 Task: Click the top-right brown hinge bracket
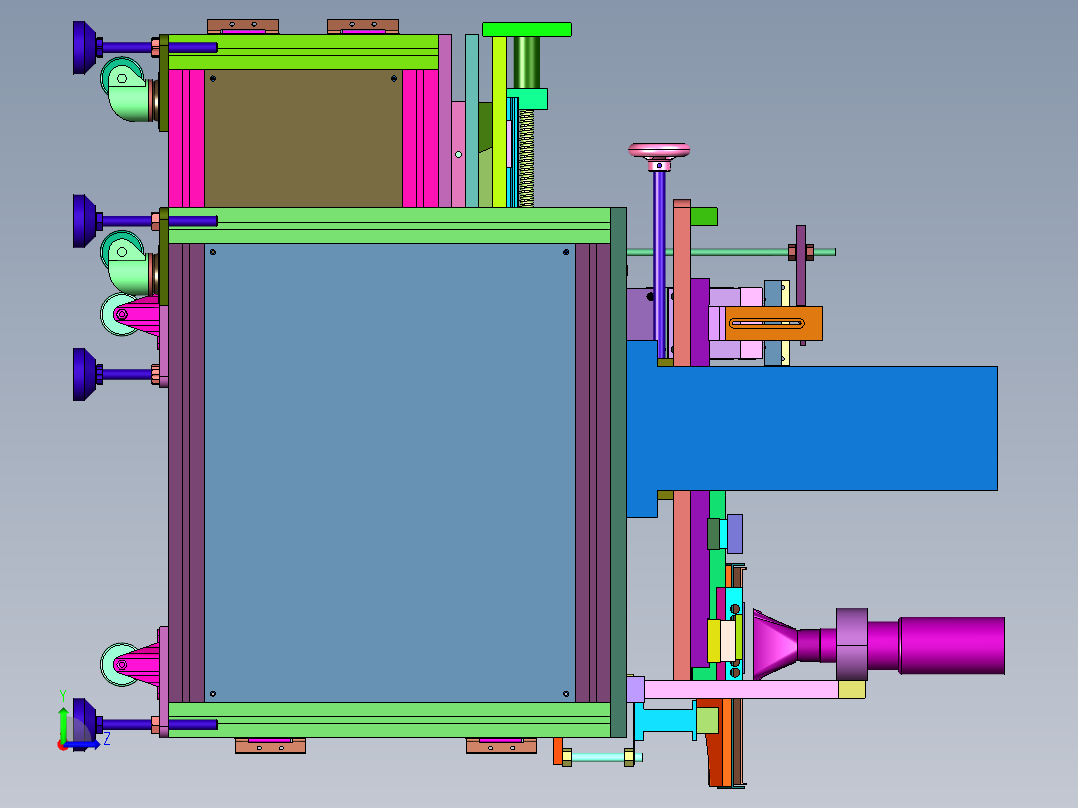tap(363, 27)
